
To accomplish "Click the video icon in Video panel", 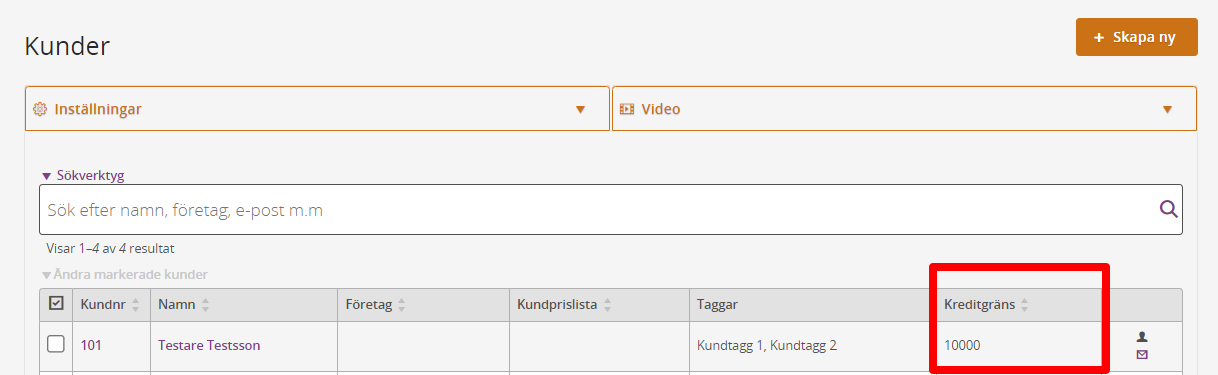I will point(627,109).
